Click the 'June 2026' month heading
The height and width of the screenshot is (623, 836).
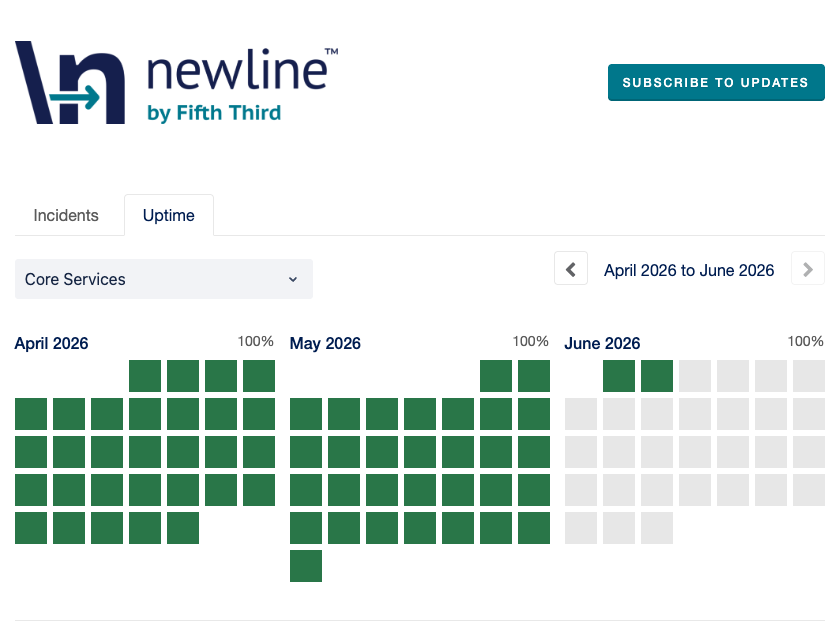602,343
